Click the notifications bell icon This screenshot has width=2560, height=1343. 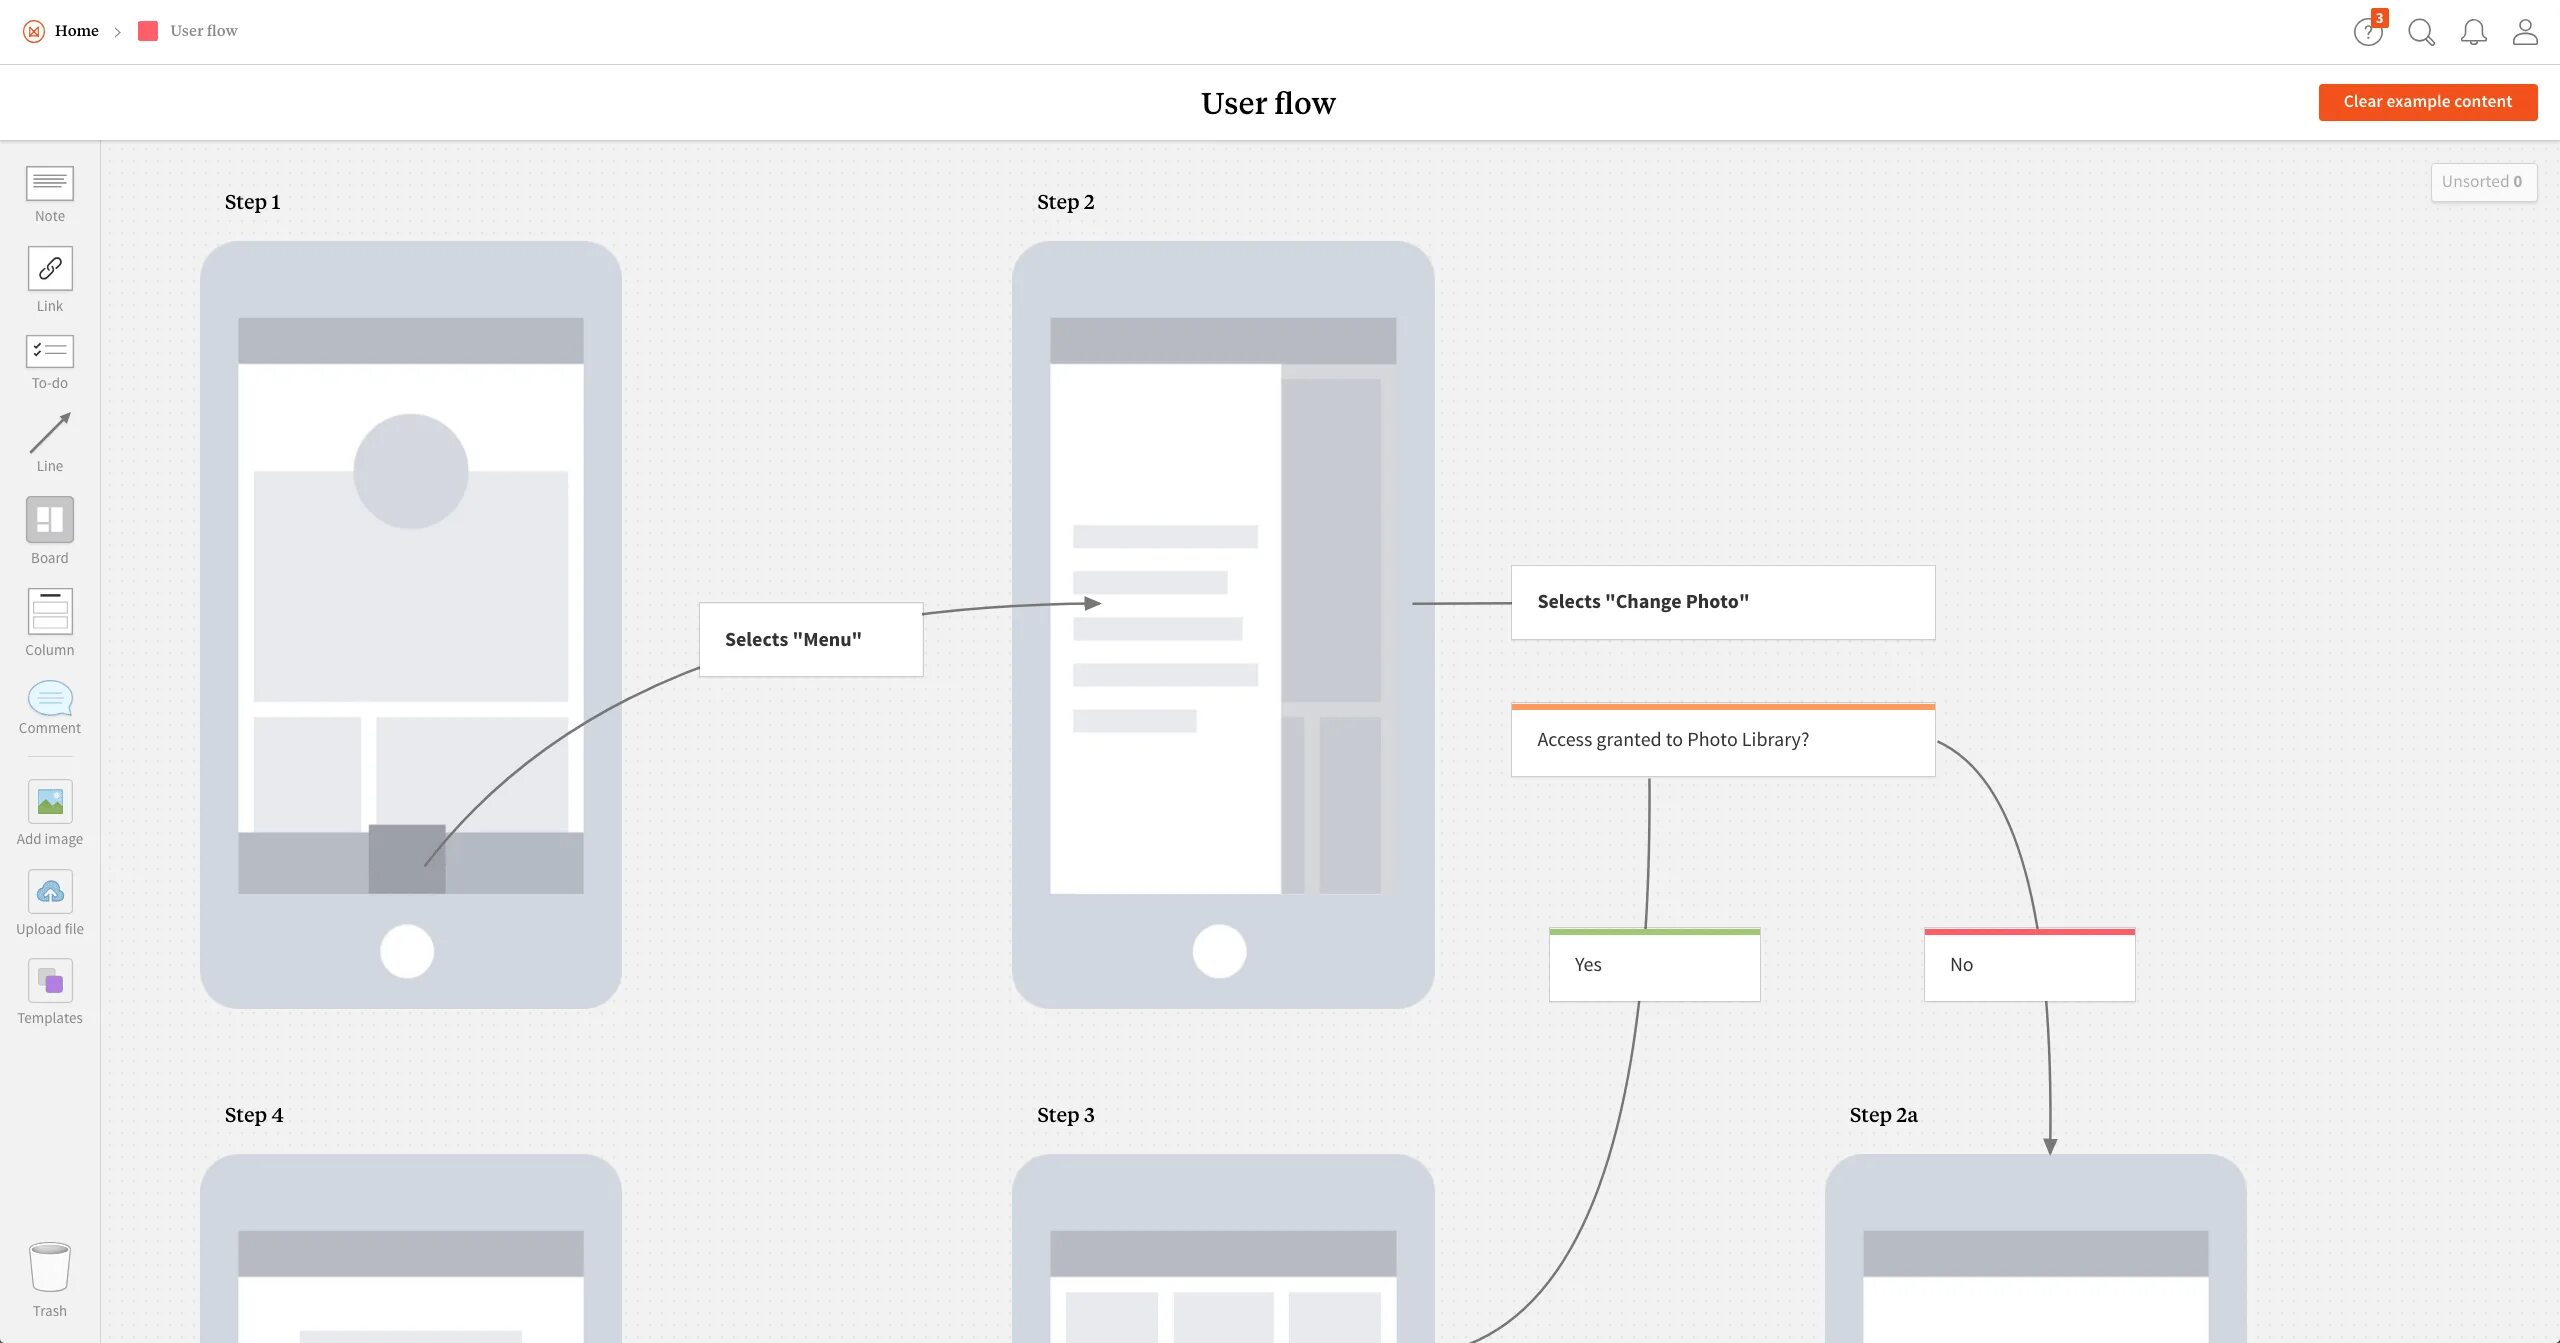(2474, 30)
